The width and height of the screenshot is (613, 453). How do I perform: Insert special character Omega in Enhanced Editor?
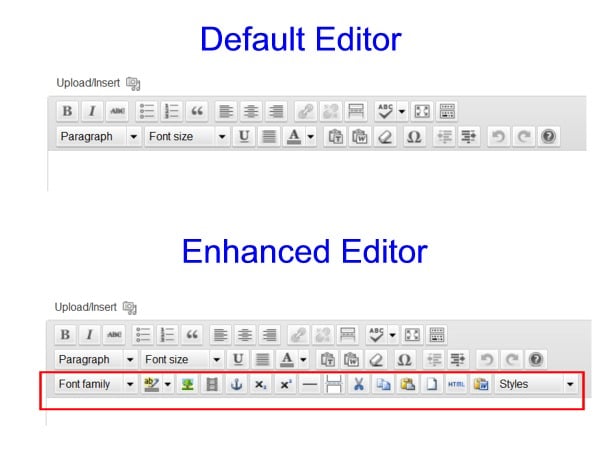point(404,359)
